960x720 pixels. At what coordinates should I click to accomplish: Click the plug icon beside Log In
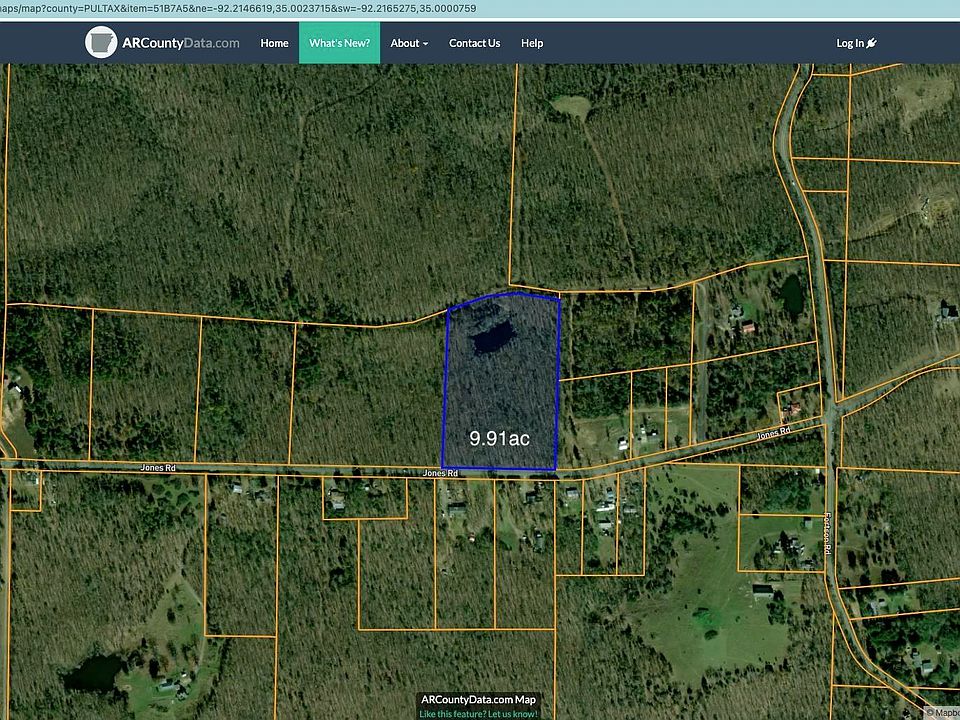(870, 43)
